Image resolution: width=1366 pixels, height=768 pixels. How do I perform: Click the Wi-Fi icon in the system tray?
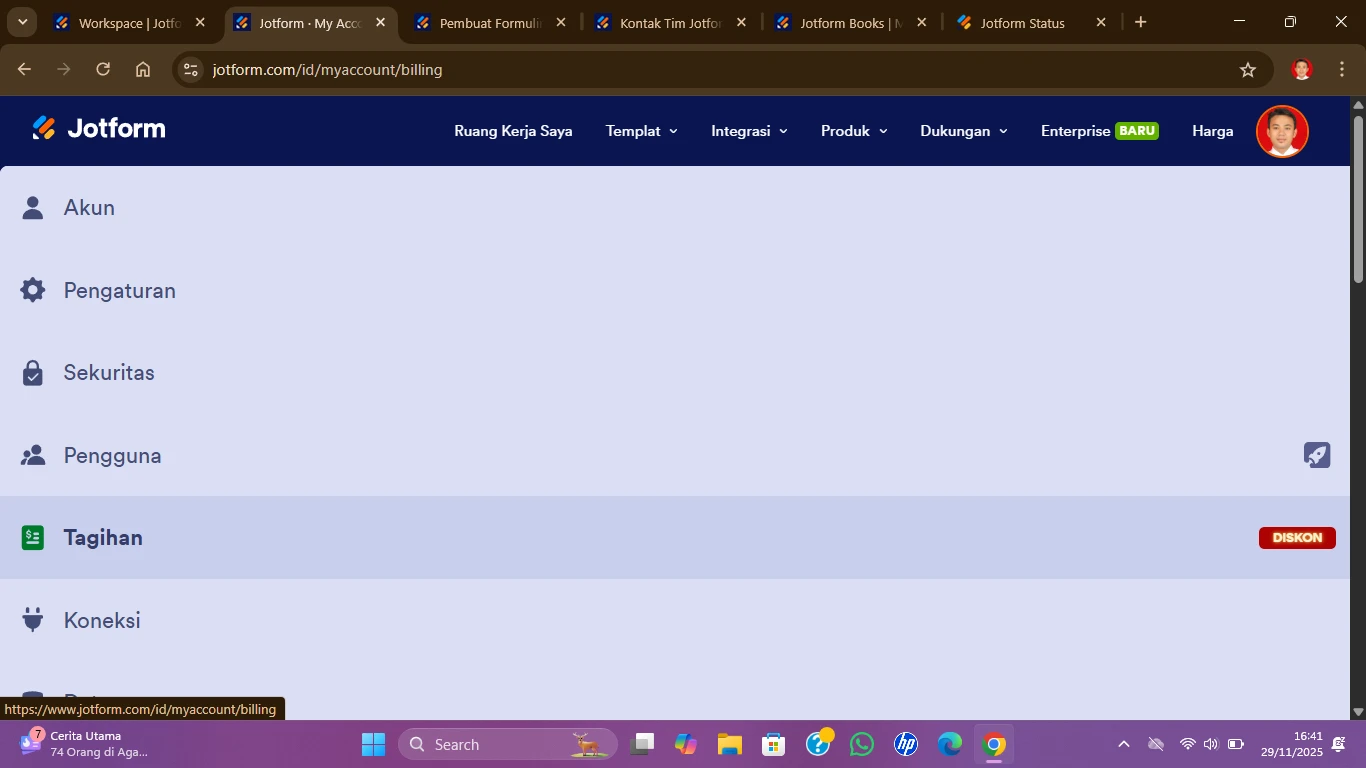[1186, 744]
